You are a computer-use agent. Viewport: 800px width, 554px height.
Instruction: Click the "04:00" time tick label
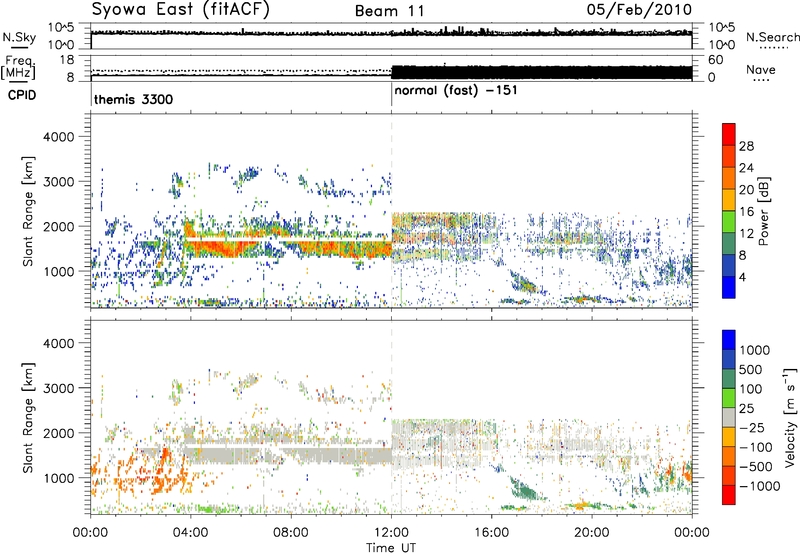coord(190,533)
